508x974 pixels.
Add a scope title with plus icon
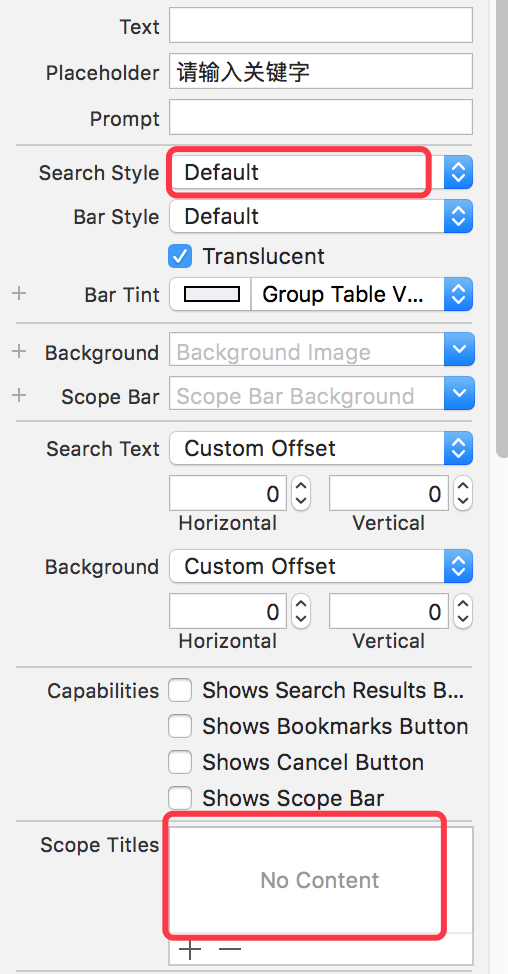pyautogui.click(x=190, y=950)
